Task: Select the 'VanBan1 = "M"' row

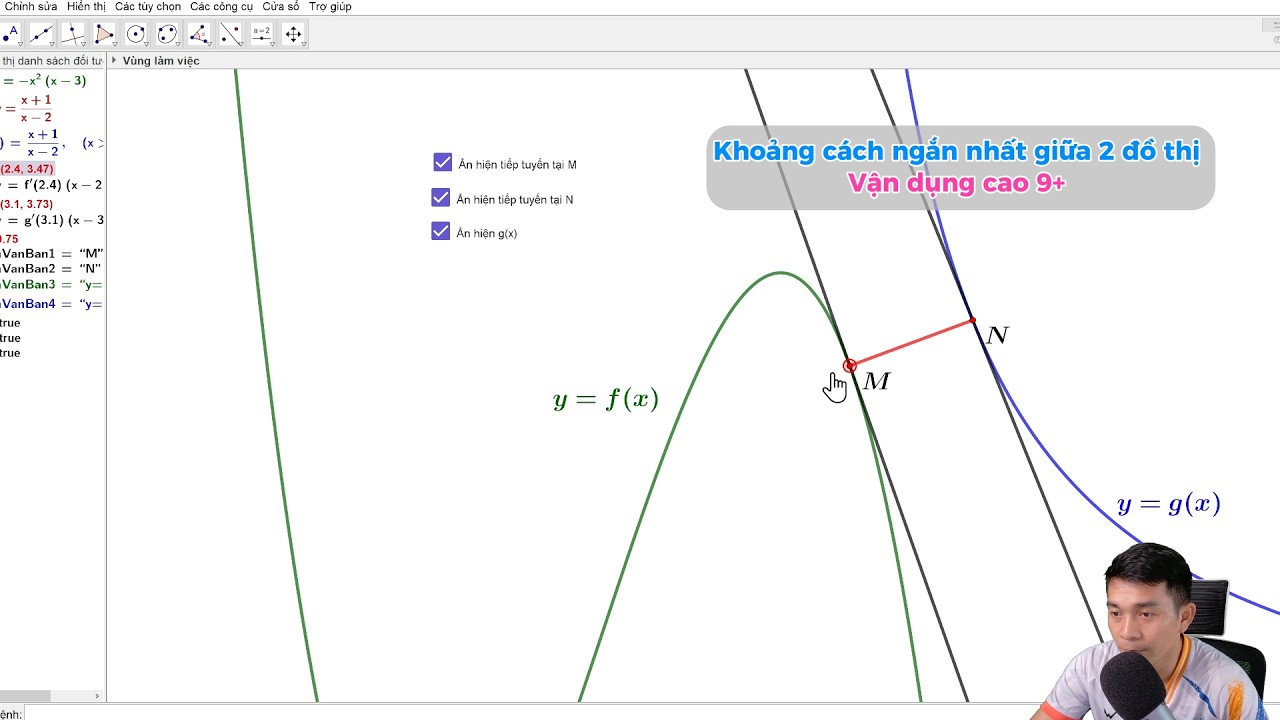Action: (52, 253)
